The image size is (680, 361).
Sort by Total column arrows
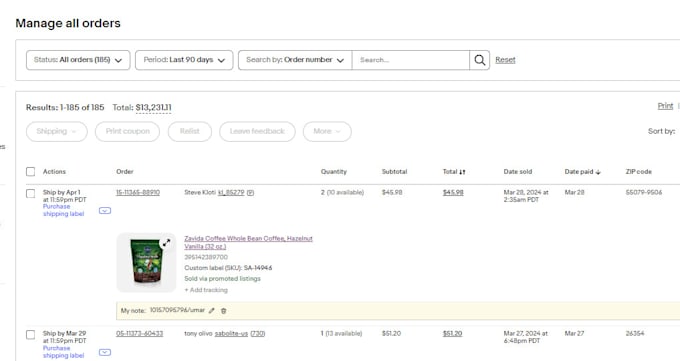(462, 172)
